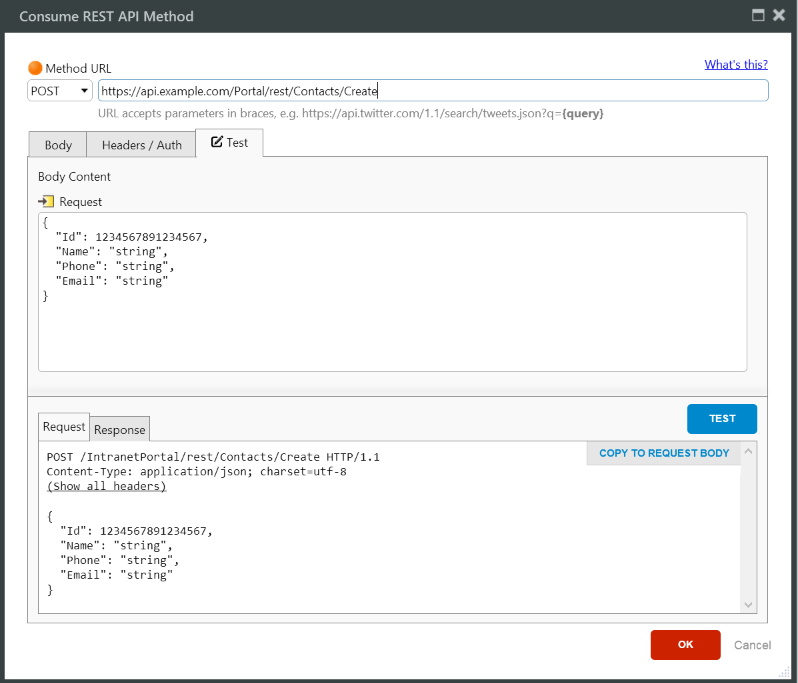Focus the Method URL input field
Image resolution: width=798 pixels, height=683 pixels.
coord(432,91)
